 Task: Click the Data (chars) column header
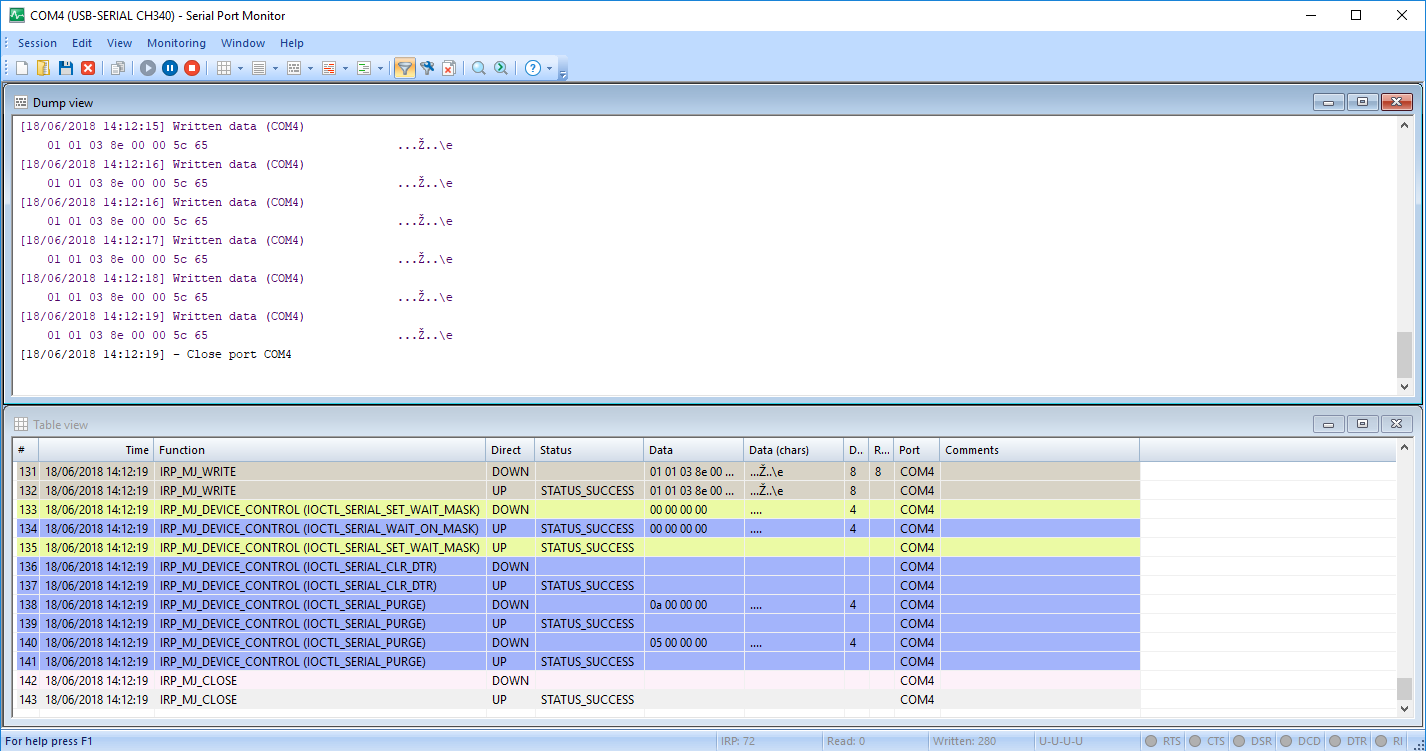point(793,450)
